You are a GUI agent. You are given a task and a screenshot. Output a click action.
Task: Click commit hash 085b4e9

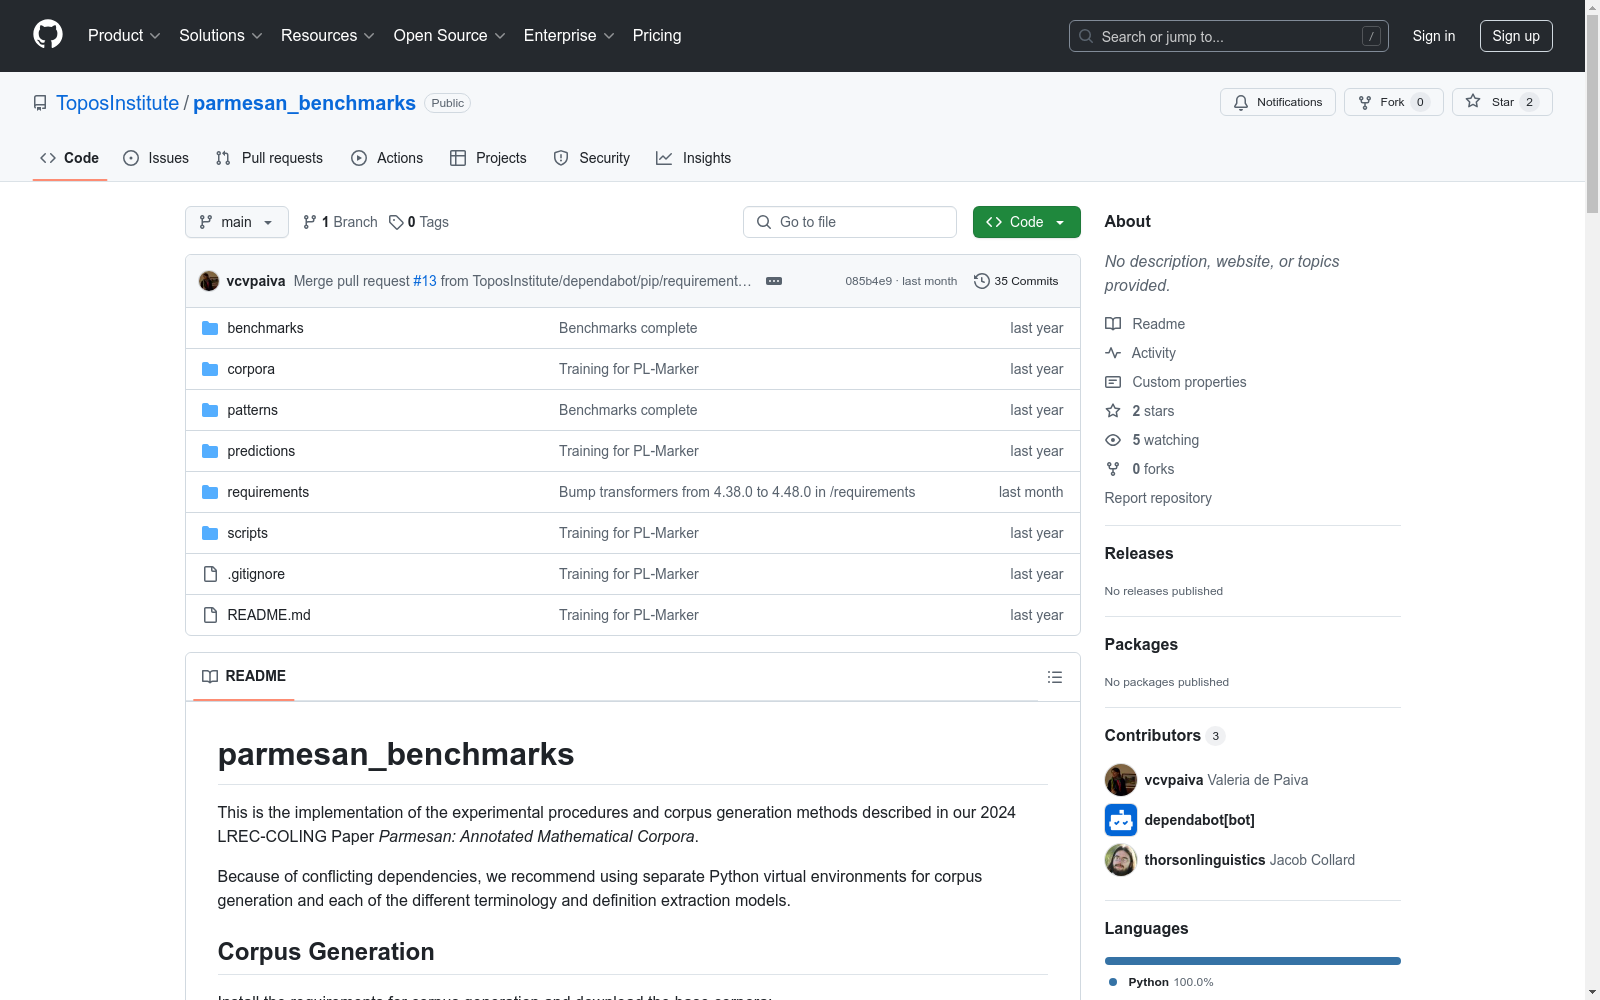[x=868, y=281]
